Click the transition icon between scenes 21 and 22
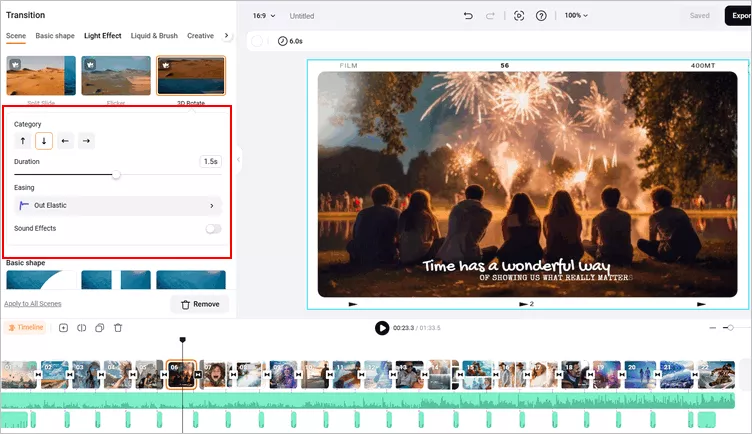The image size is (752, 434). (x=694, y=375)
